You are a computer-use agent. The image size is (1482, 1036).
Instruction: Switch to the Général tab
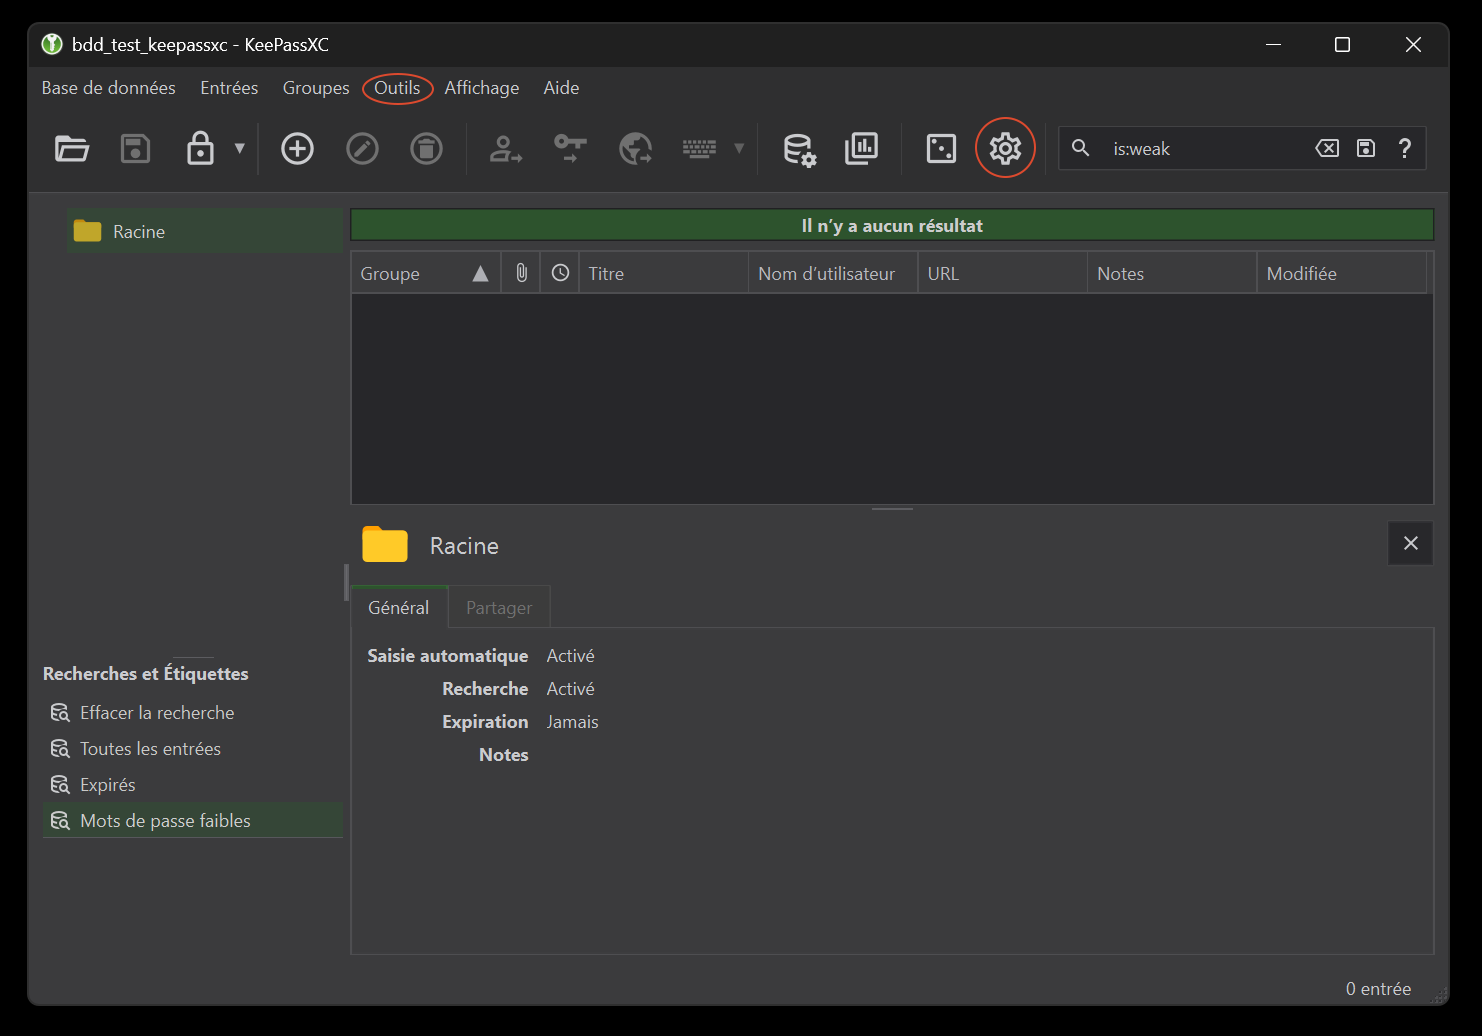[399, 607]
